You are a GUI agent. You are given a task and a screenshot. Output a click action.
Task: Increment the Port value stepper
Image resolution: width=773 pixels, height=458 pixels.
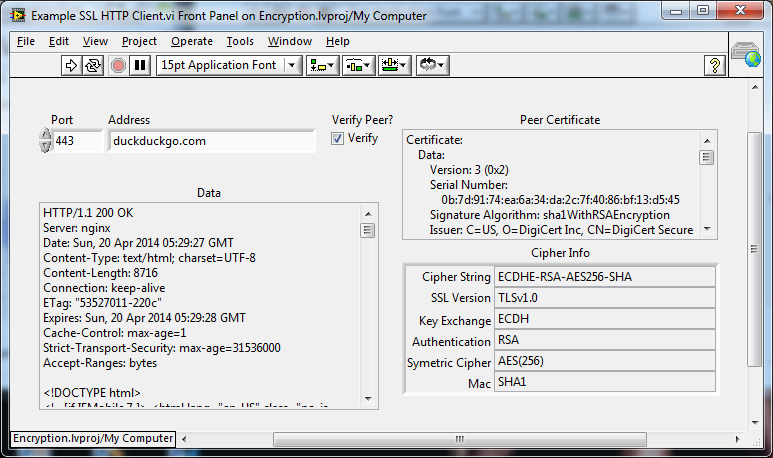45,135
